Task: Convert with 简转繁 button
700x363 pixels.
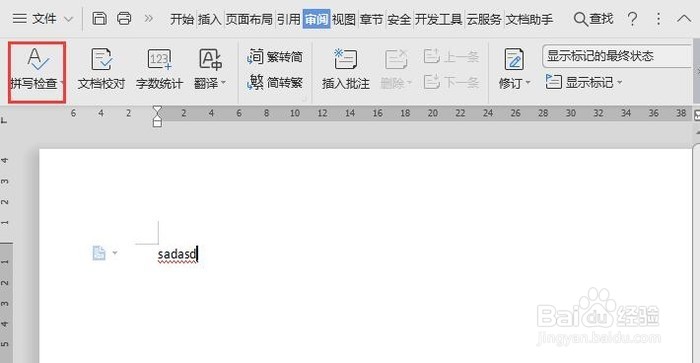Action: [275, 83]
